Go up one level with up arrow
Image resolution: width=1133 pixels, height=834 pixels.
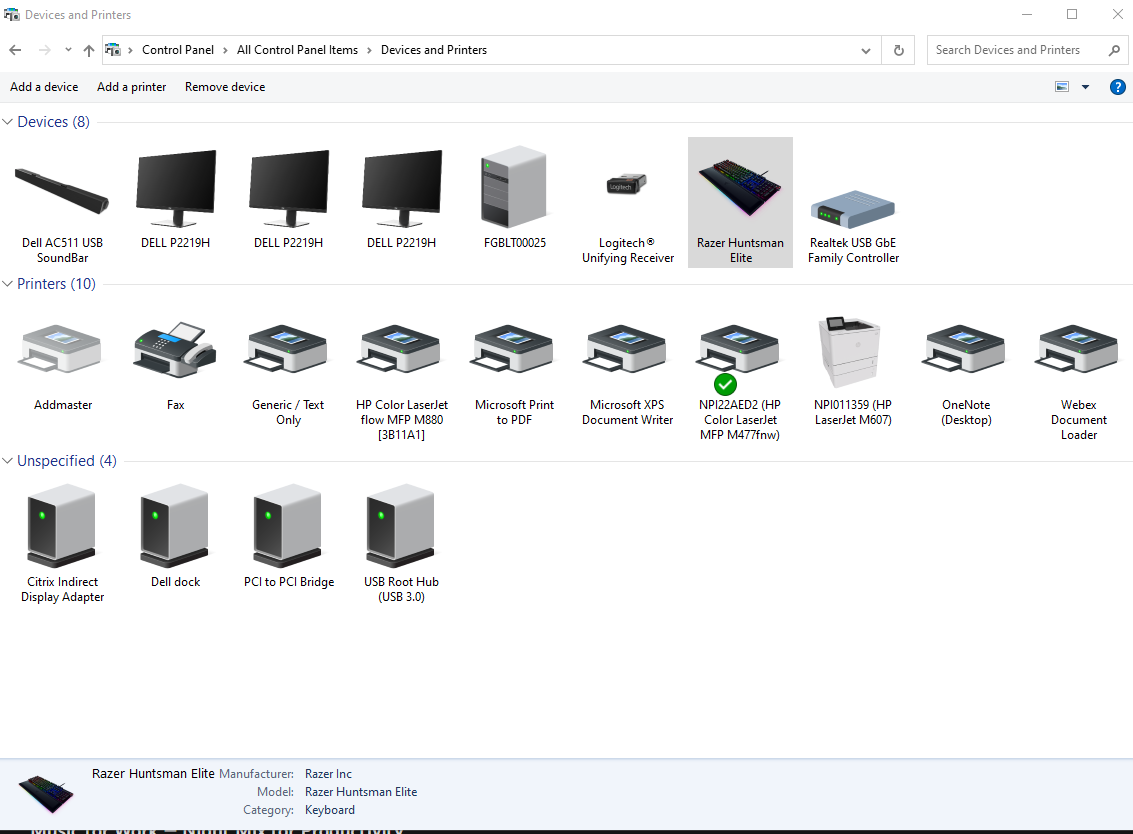pyautogui.click(x=89, y=50)
